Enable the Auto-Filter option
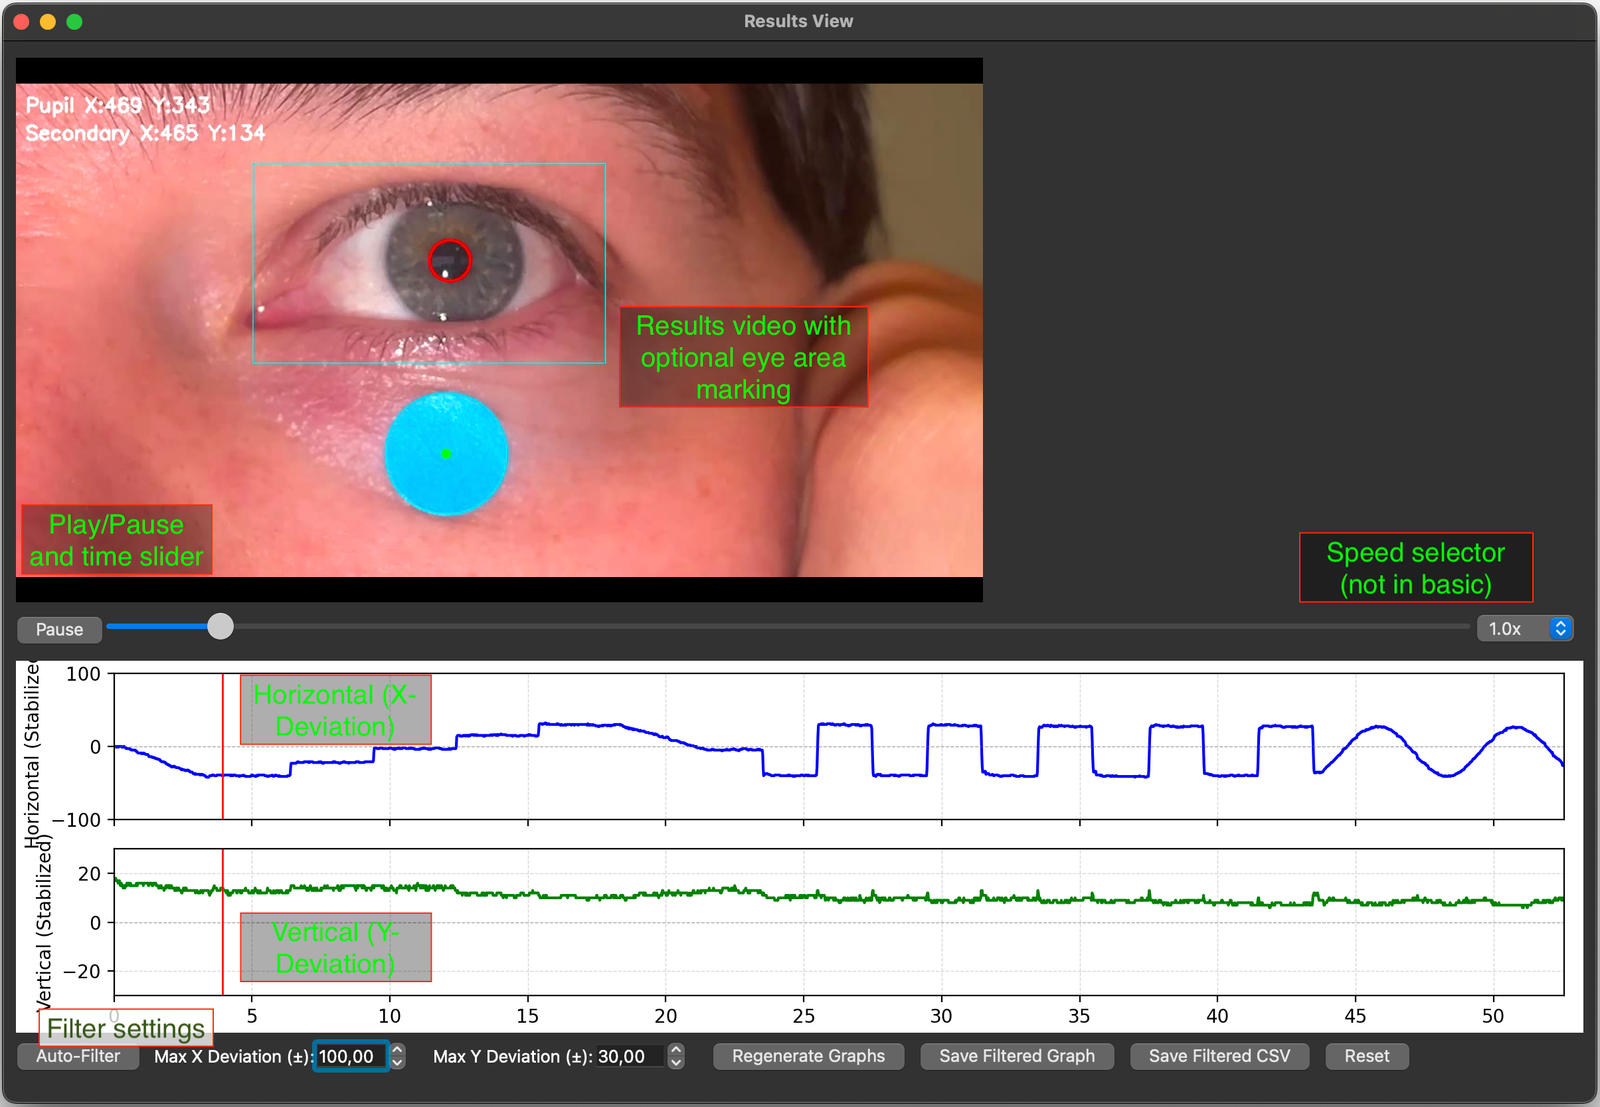1600x1107 pixels. click(77, 1056)
